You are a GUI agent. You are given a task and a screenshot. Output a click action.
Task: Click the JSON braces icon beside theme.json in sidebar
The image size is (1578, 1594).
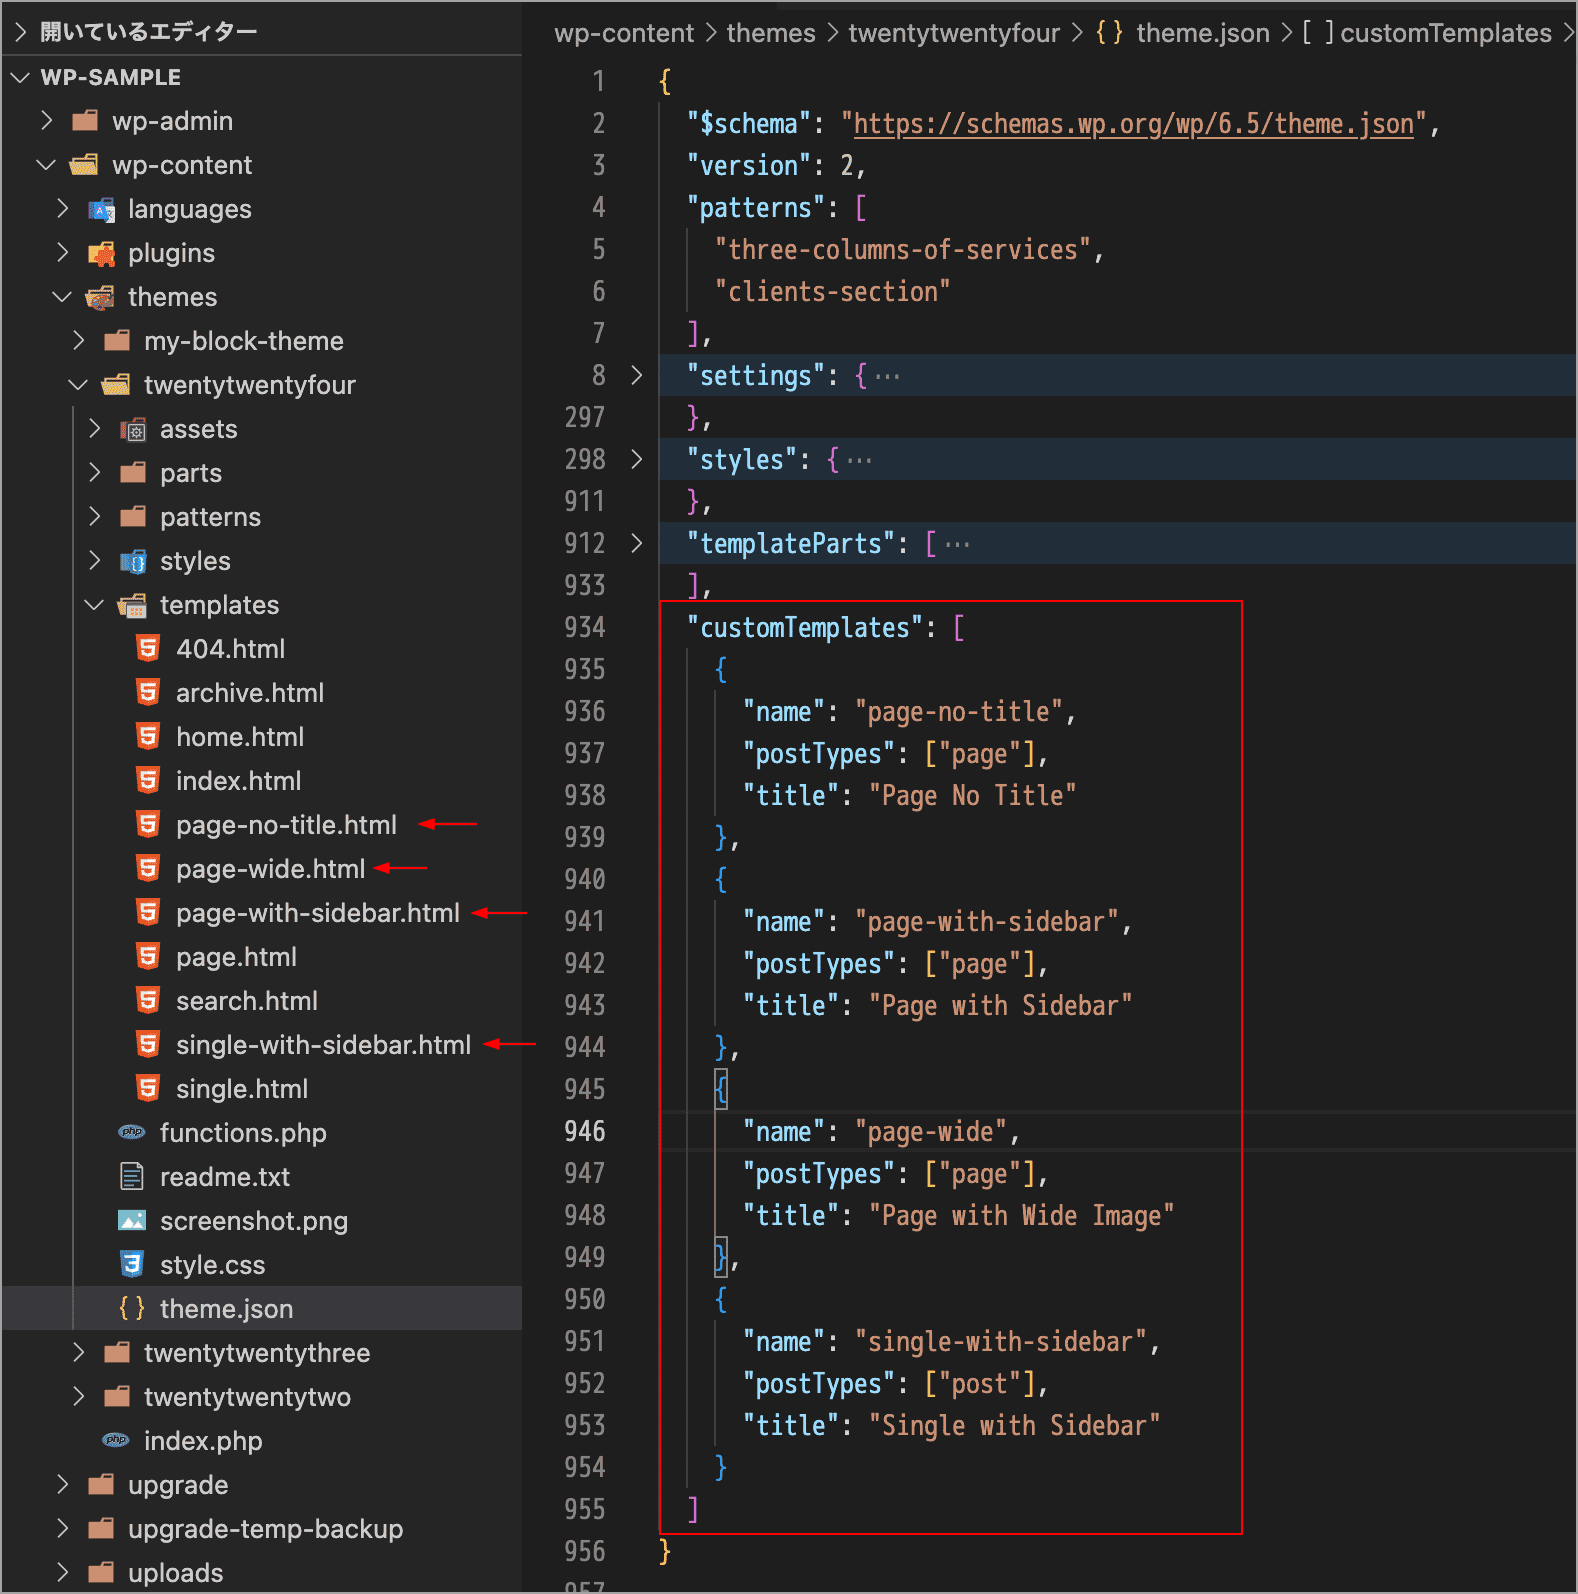(x=132, y=1309)
